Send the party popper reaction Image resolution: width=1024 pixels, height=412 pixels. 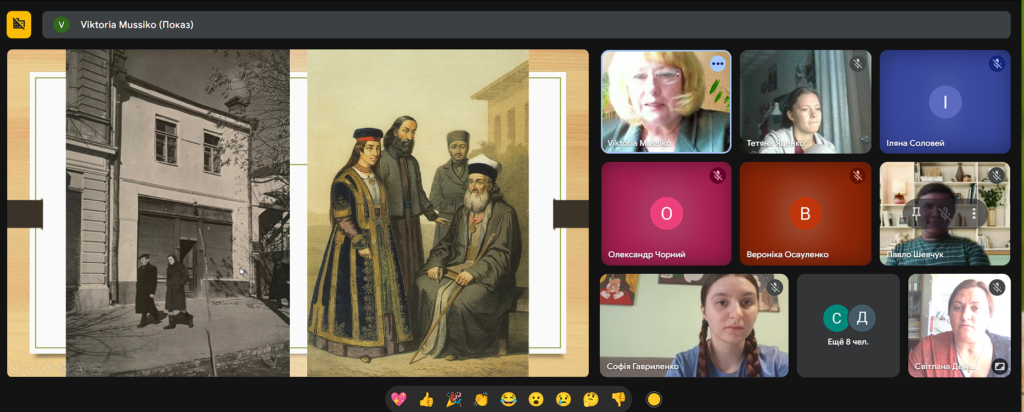(x=453, y=399)
